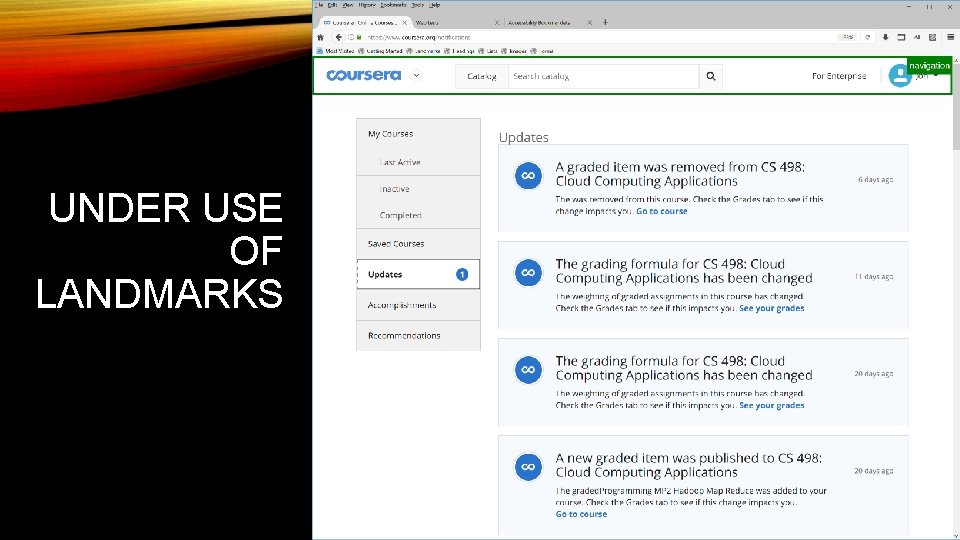Click the Search catalog input field
960x540 pixels.
[603, 76]
